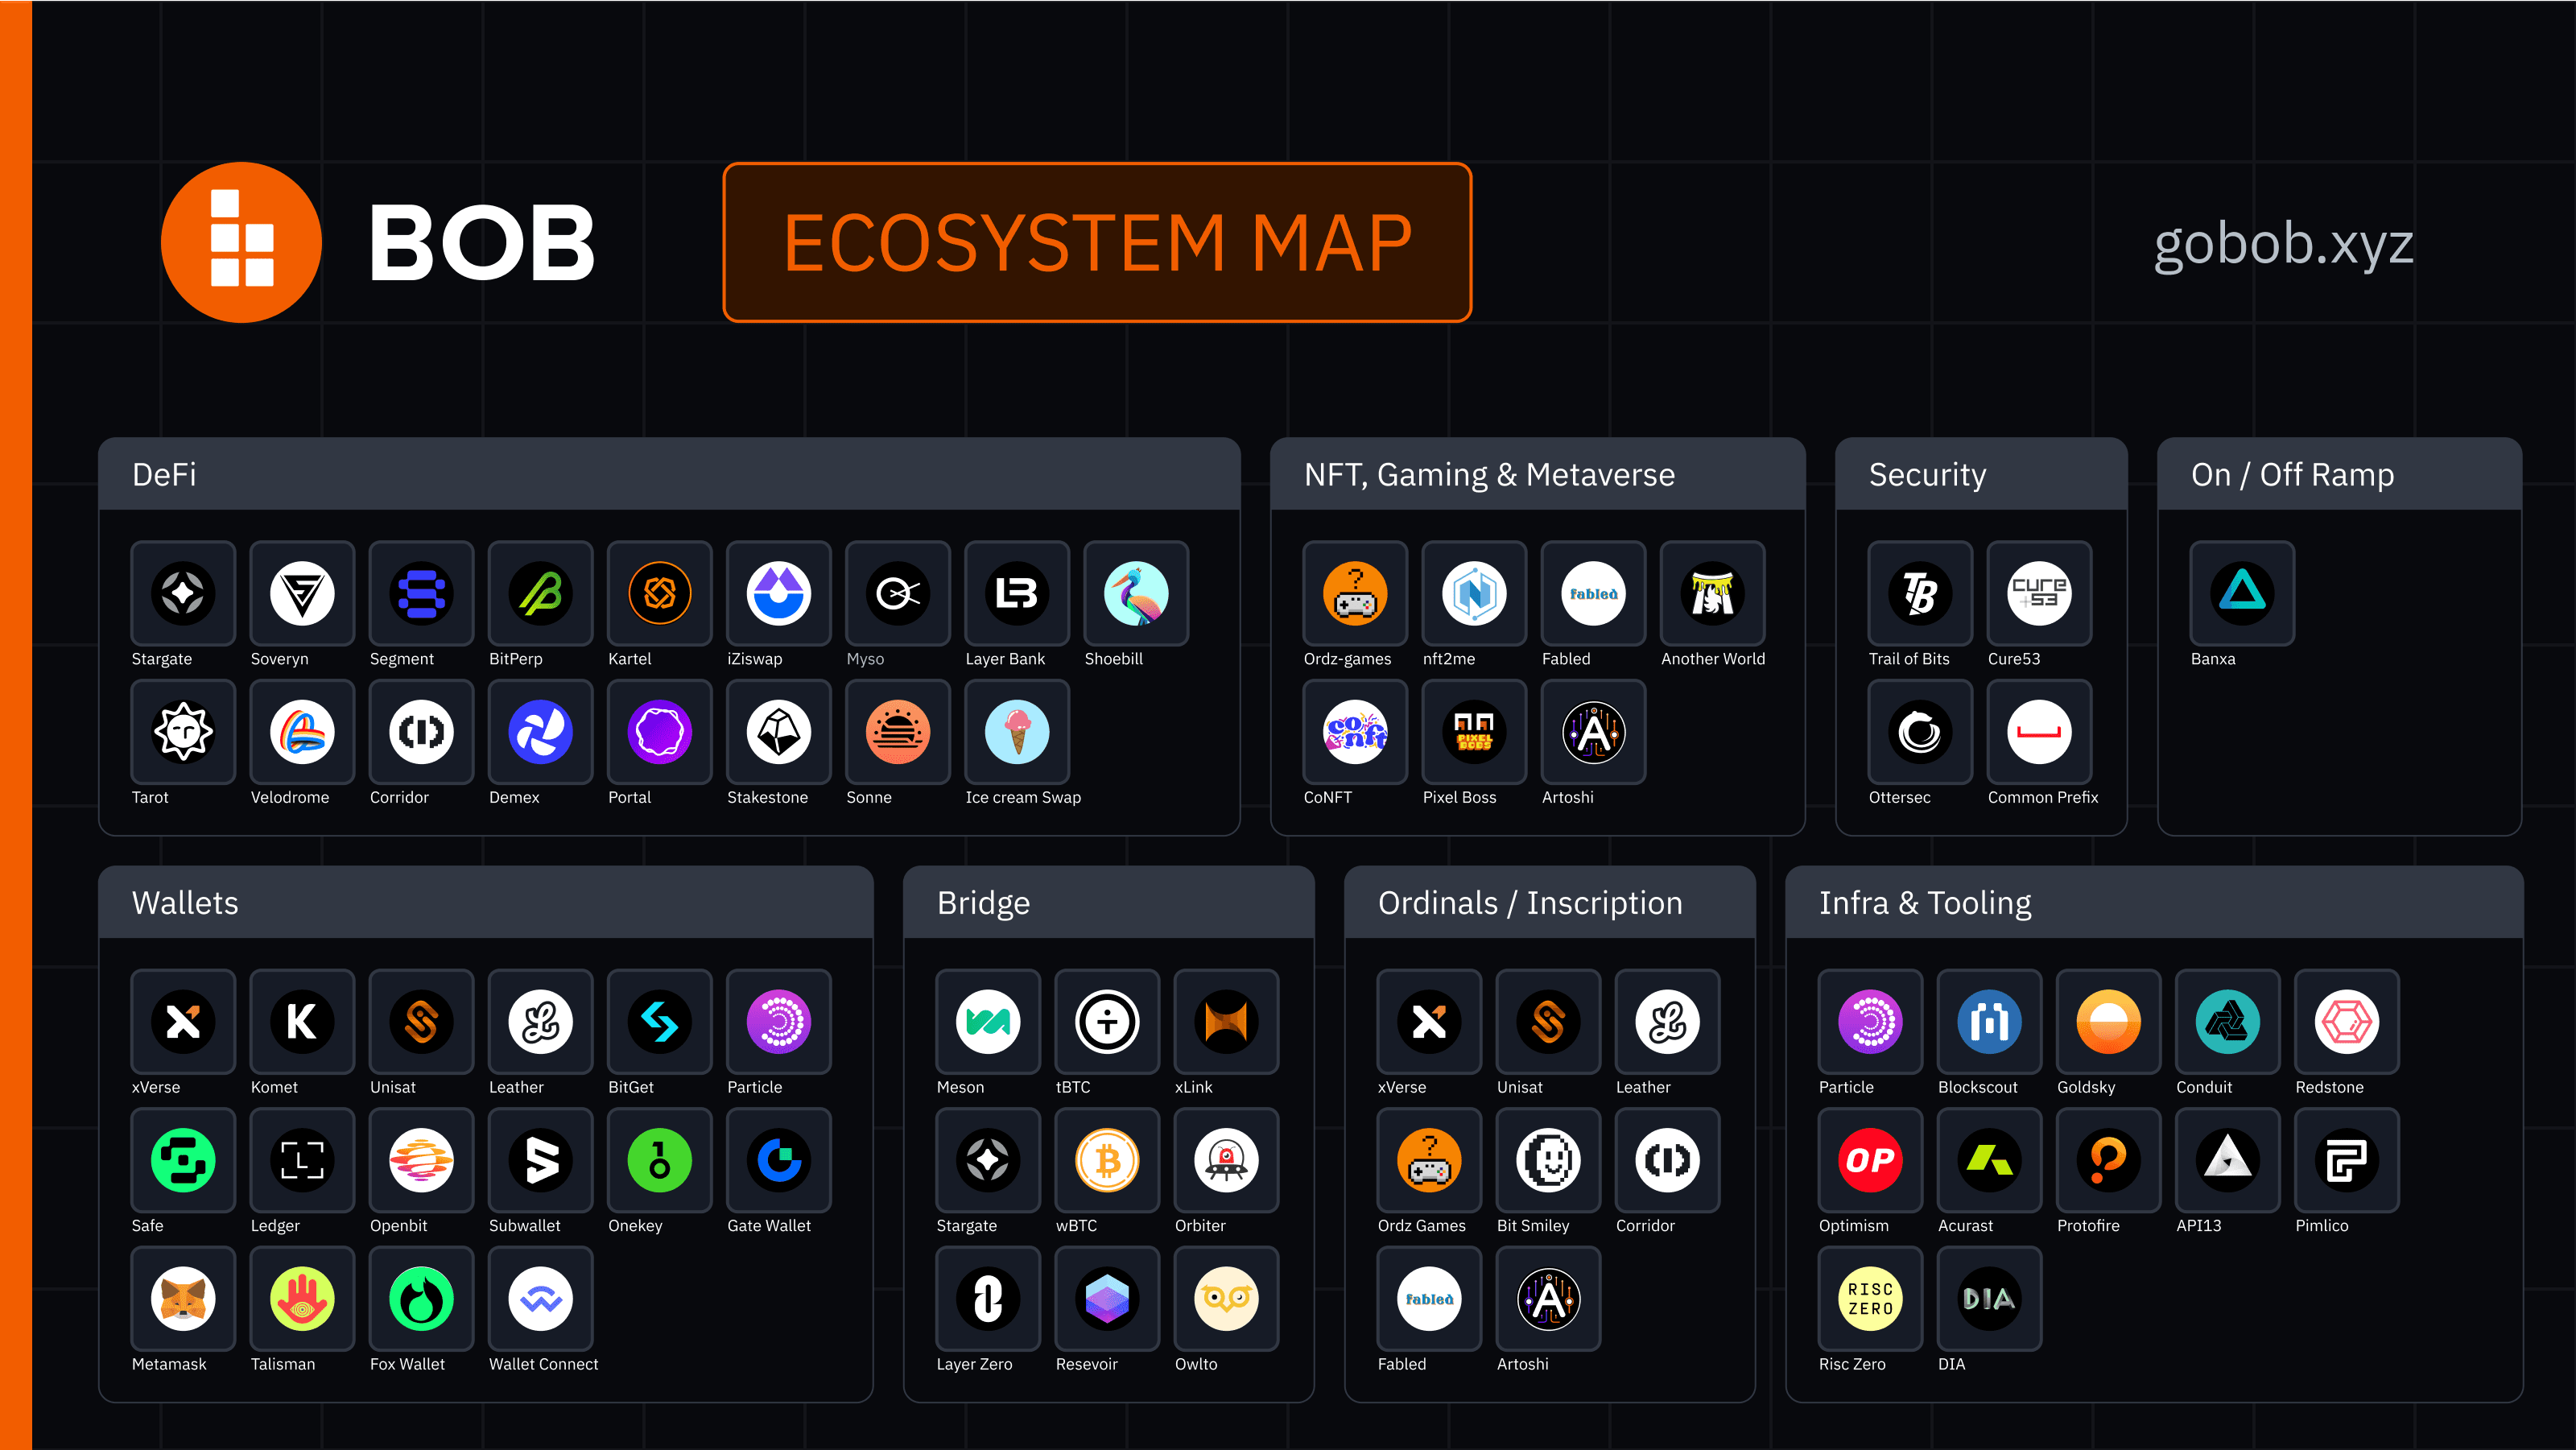
Task: Open the gobob.xyz link
Action: coord(2283,244)
